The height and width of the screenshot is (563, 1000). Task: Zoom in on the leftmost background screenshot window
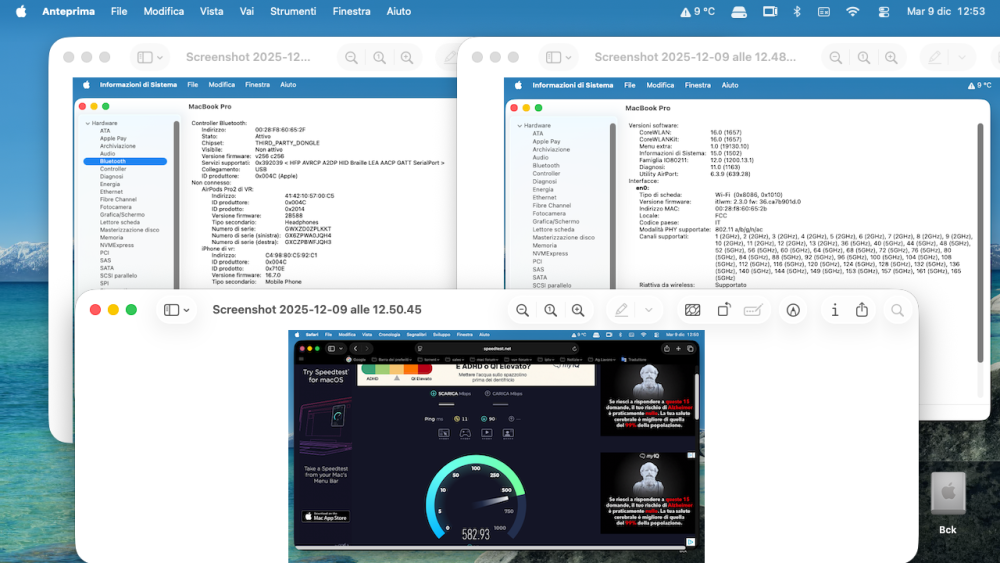[x=406, y=58]
